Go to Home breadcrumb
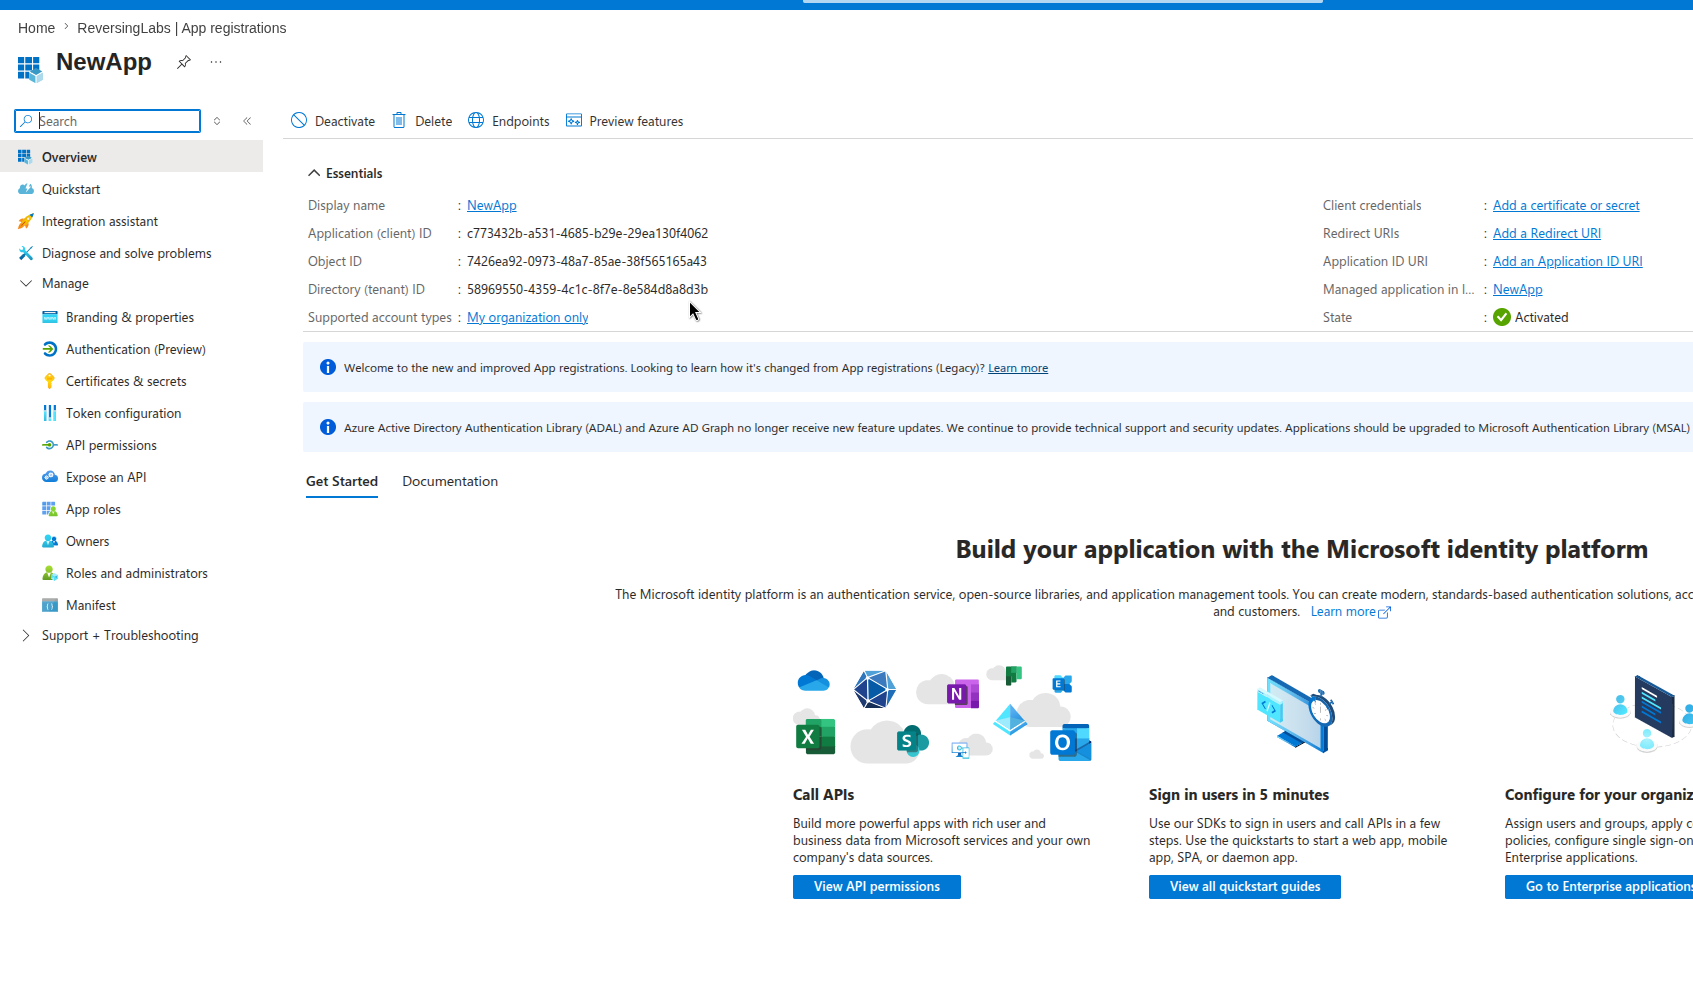 point(36,28)
